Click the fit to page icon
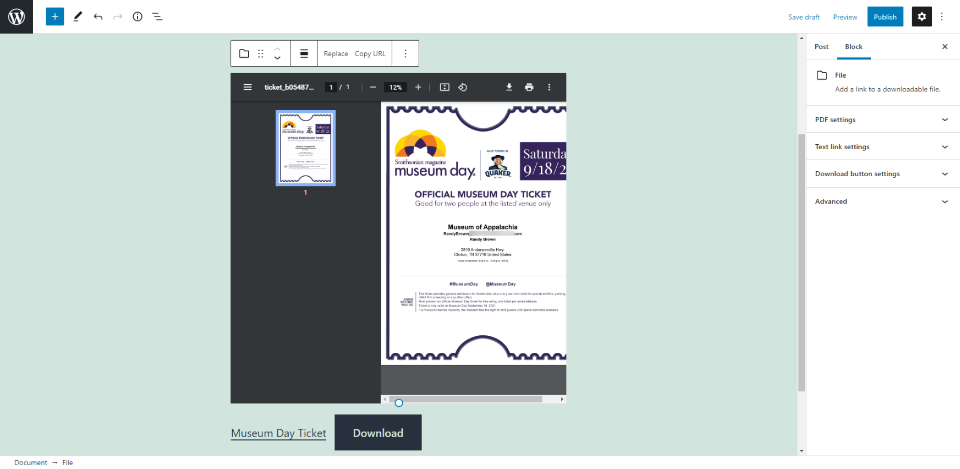The height and width of the screenshot is (469, 960). [x=445, y=87]
